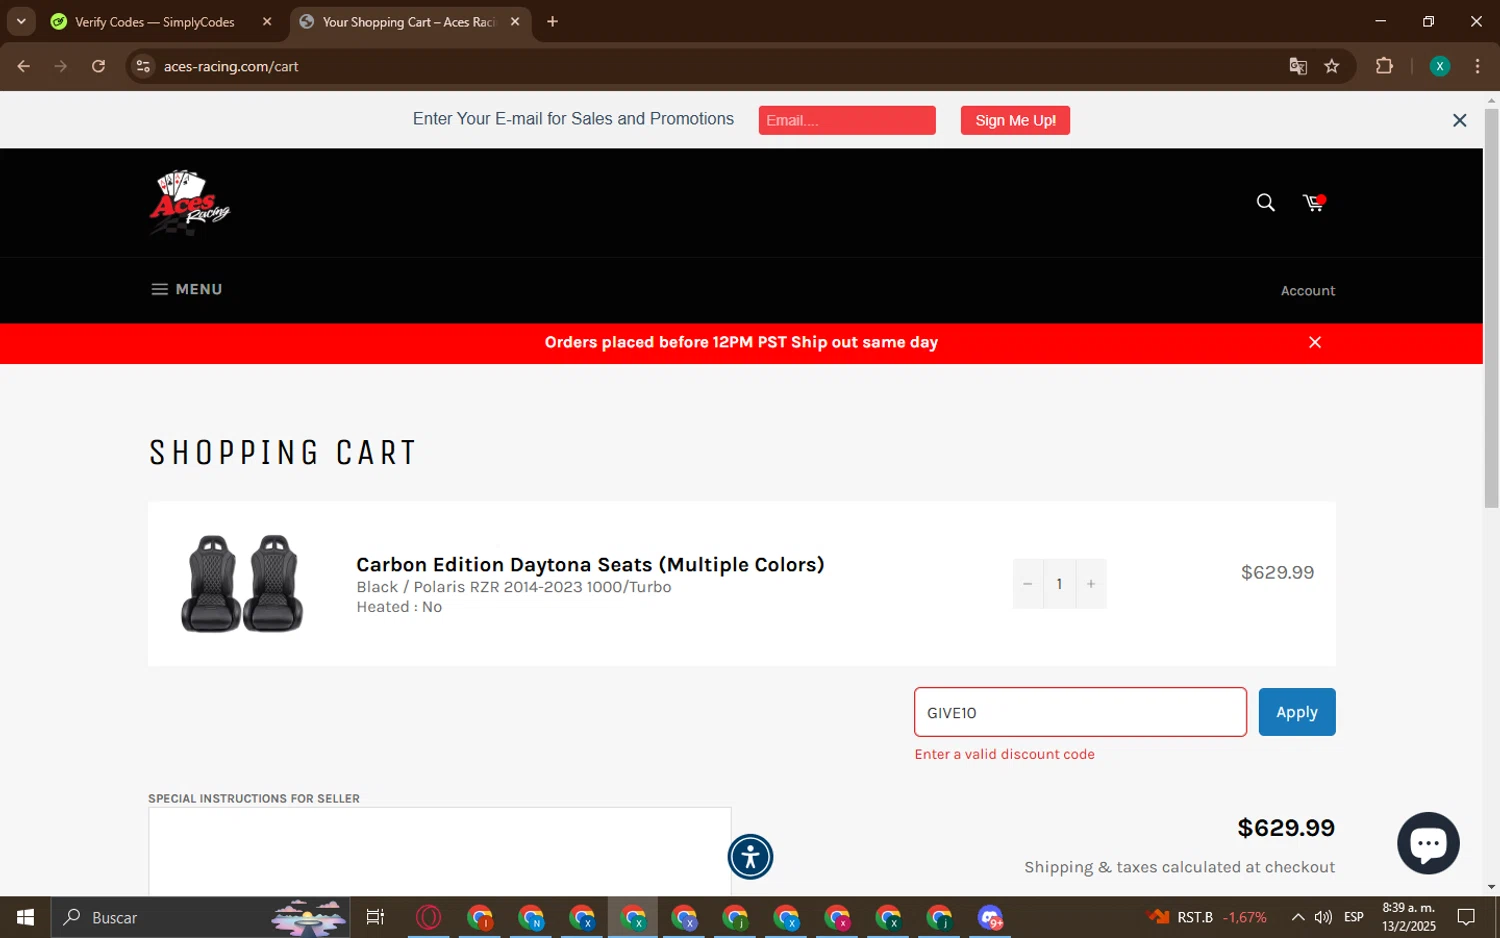Open the hamburger MENU button
Image resolution: width=1500 pixels, height=938 pixels.
187,289
